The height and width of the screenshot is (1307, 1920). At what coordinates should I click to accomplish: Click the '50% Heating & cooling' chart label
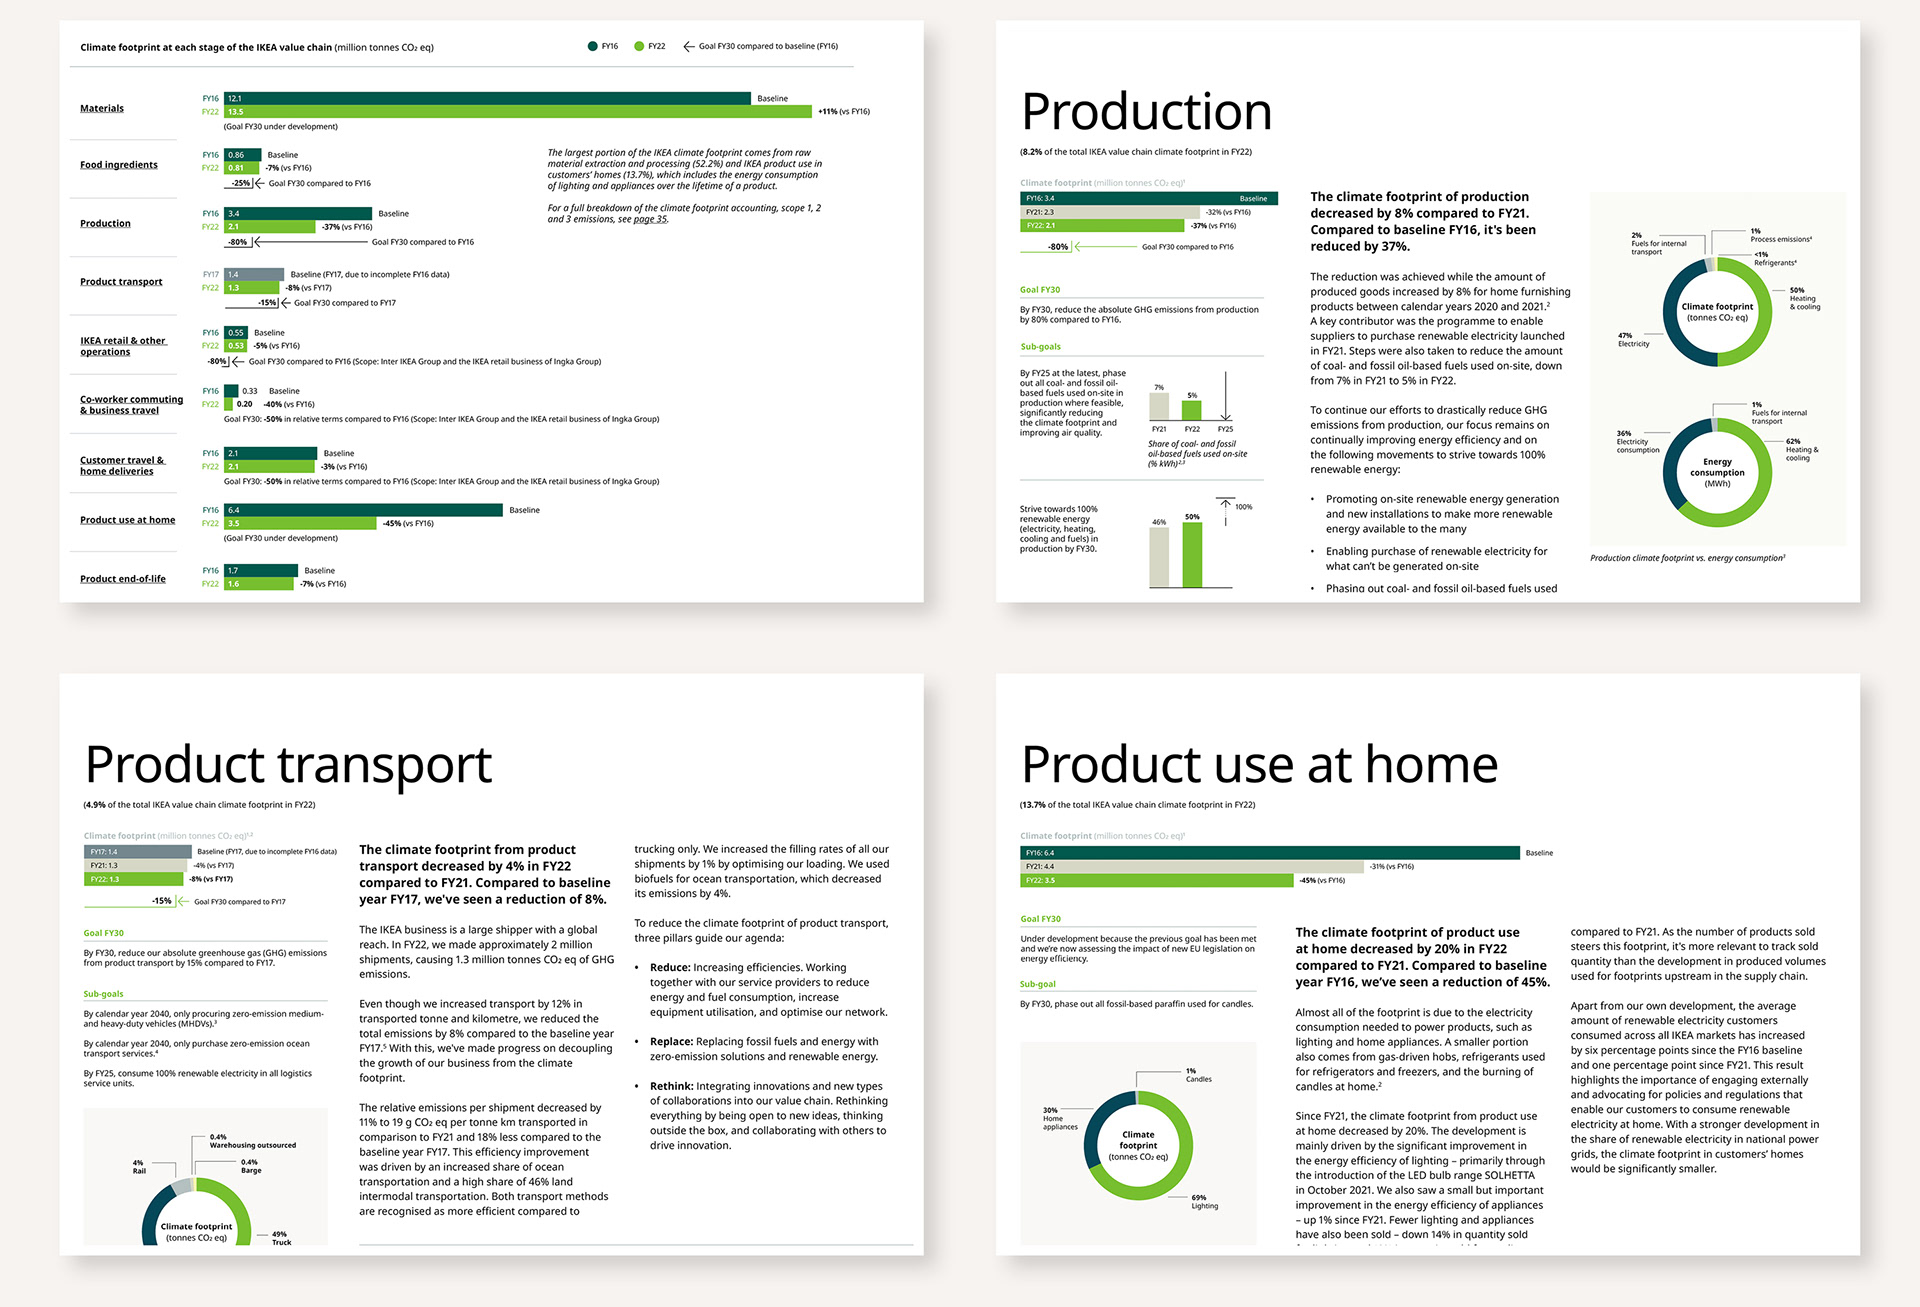1805,299
